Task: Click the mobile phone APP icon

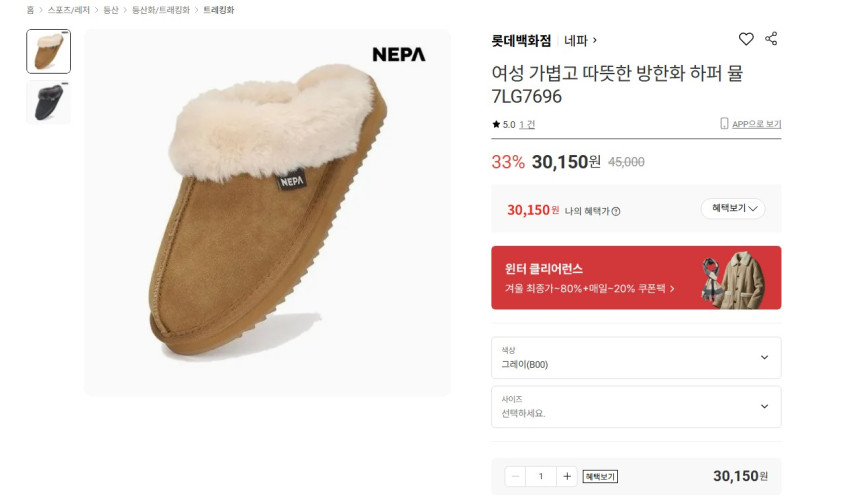Action: [x=724, y=124]
